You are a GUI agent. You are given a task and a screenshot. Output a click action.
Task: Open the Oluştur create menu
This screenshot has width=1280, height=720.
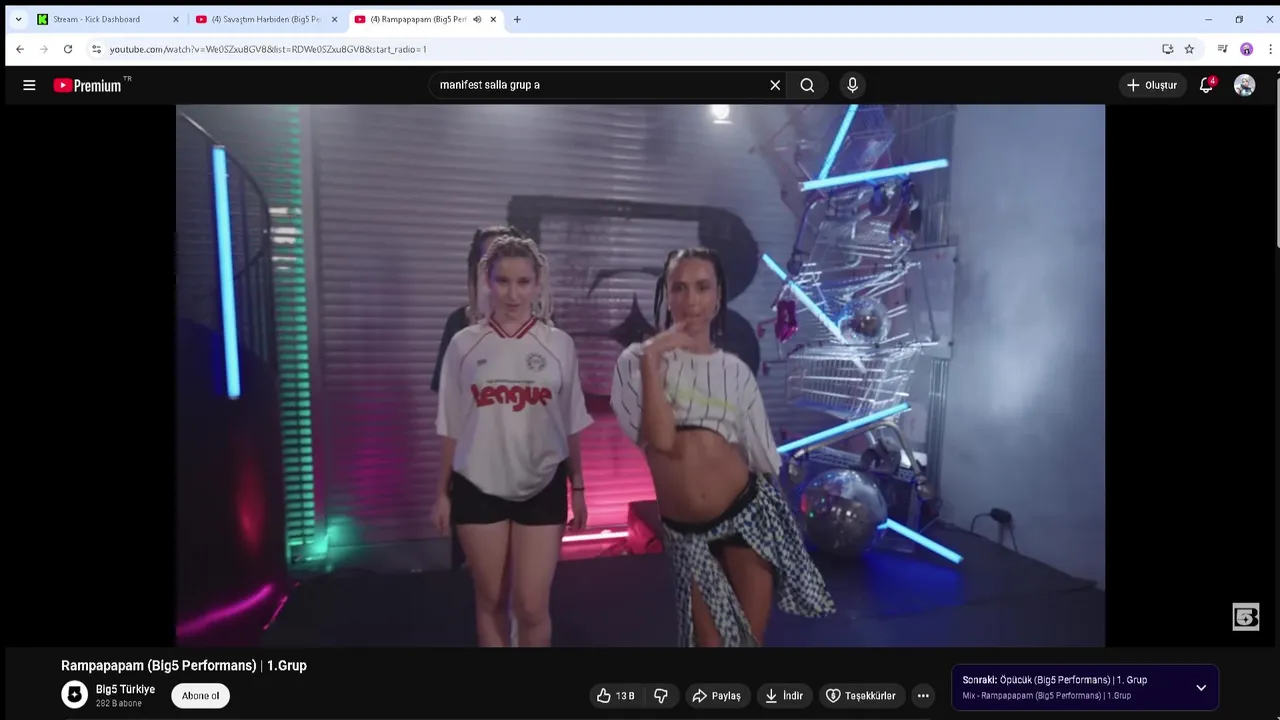(1152, 85)
